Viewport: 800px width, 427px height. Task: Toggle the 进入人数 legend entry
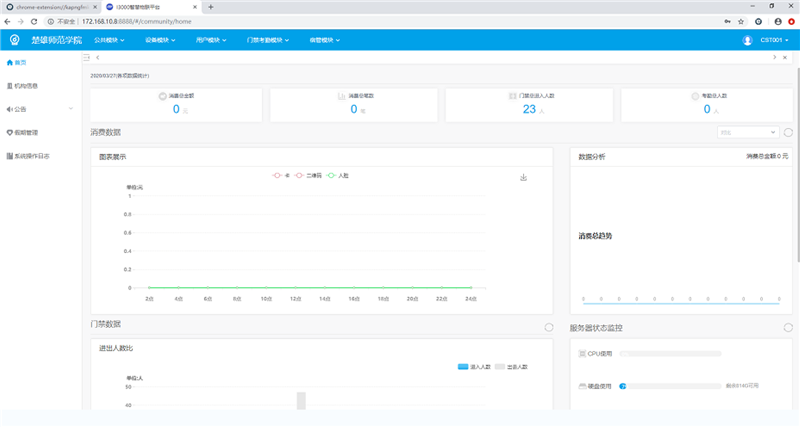point(474,367)
